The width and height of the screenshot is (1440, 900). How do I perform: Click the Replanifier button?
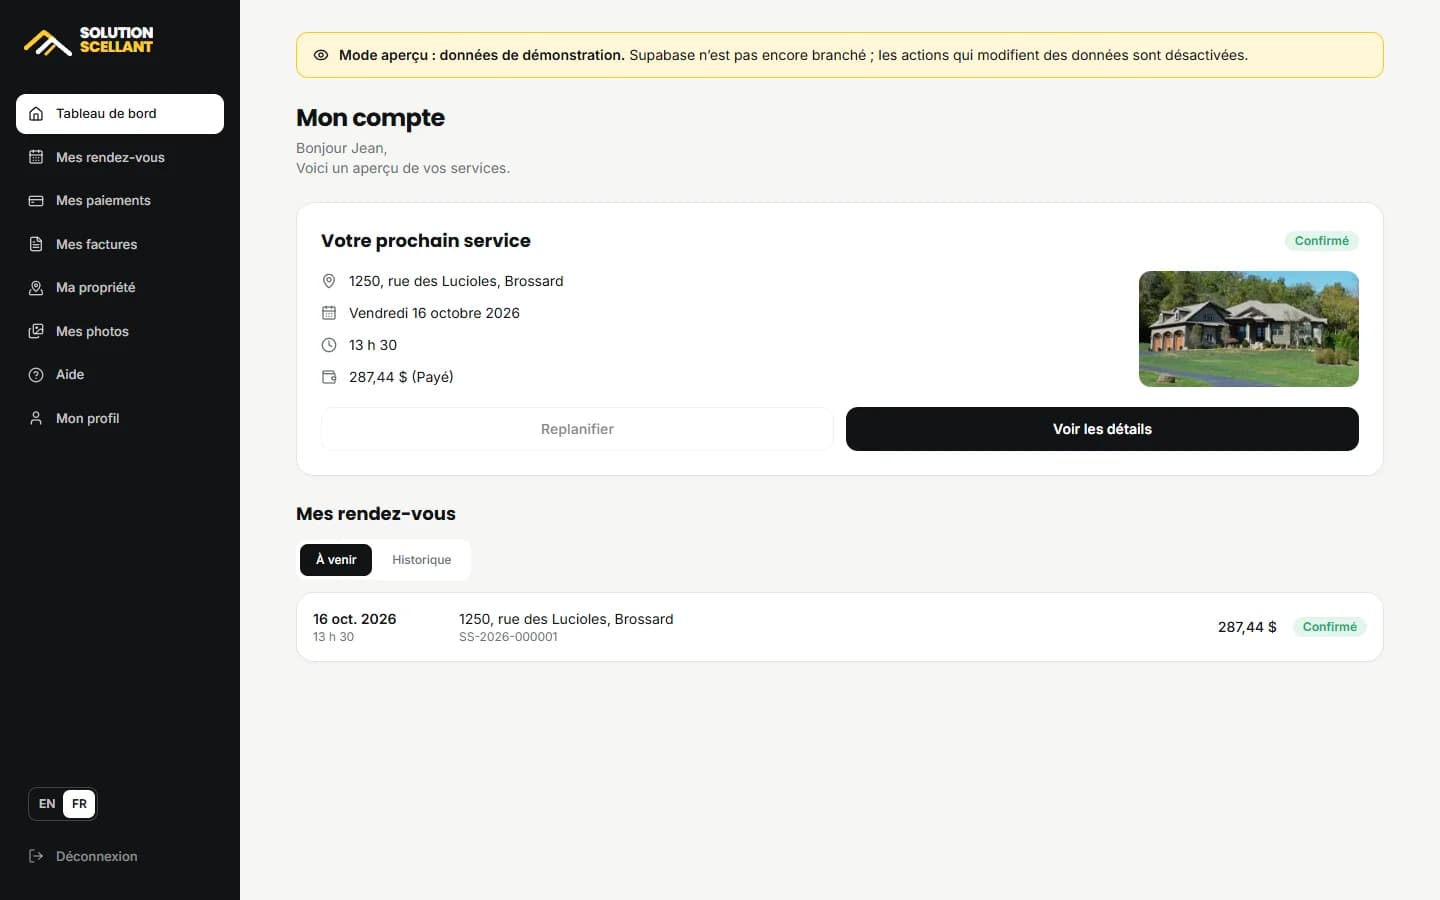click(x=577, y=429)
